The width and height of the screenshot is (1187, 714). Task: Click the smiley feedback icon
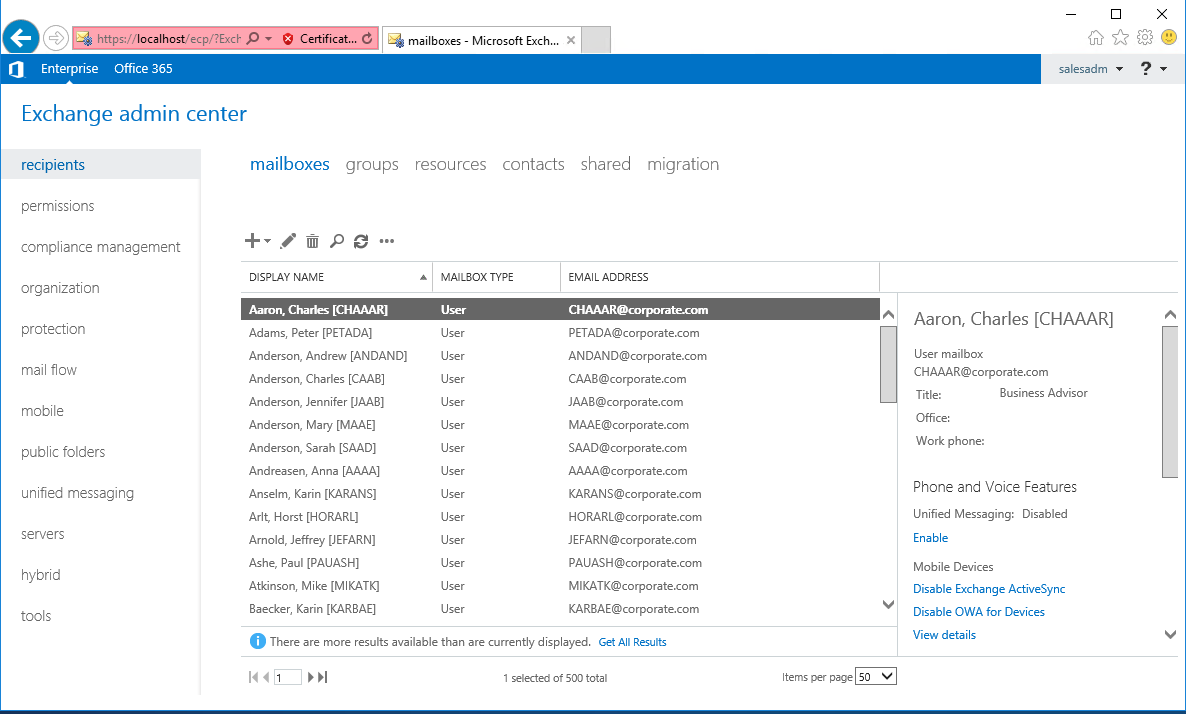1170,36
